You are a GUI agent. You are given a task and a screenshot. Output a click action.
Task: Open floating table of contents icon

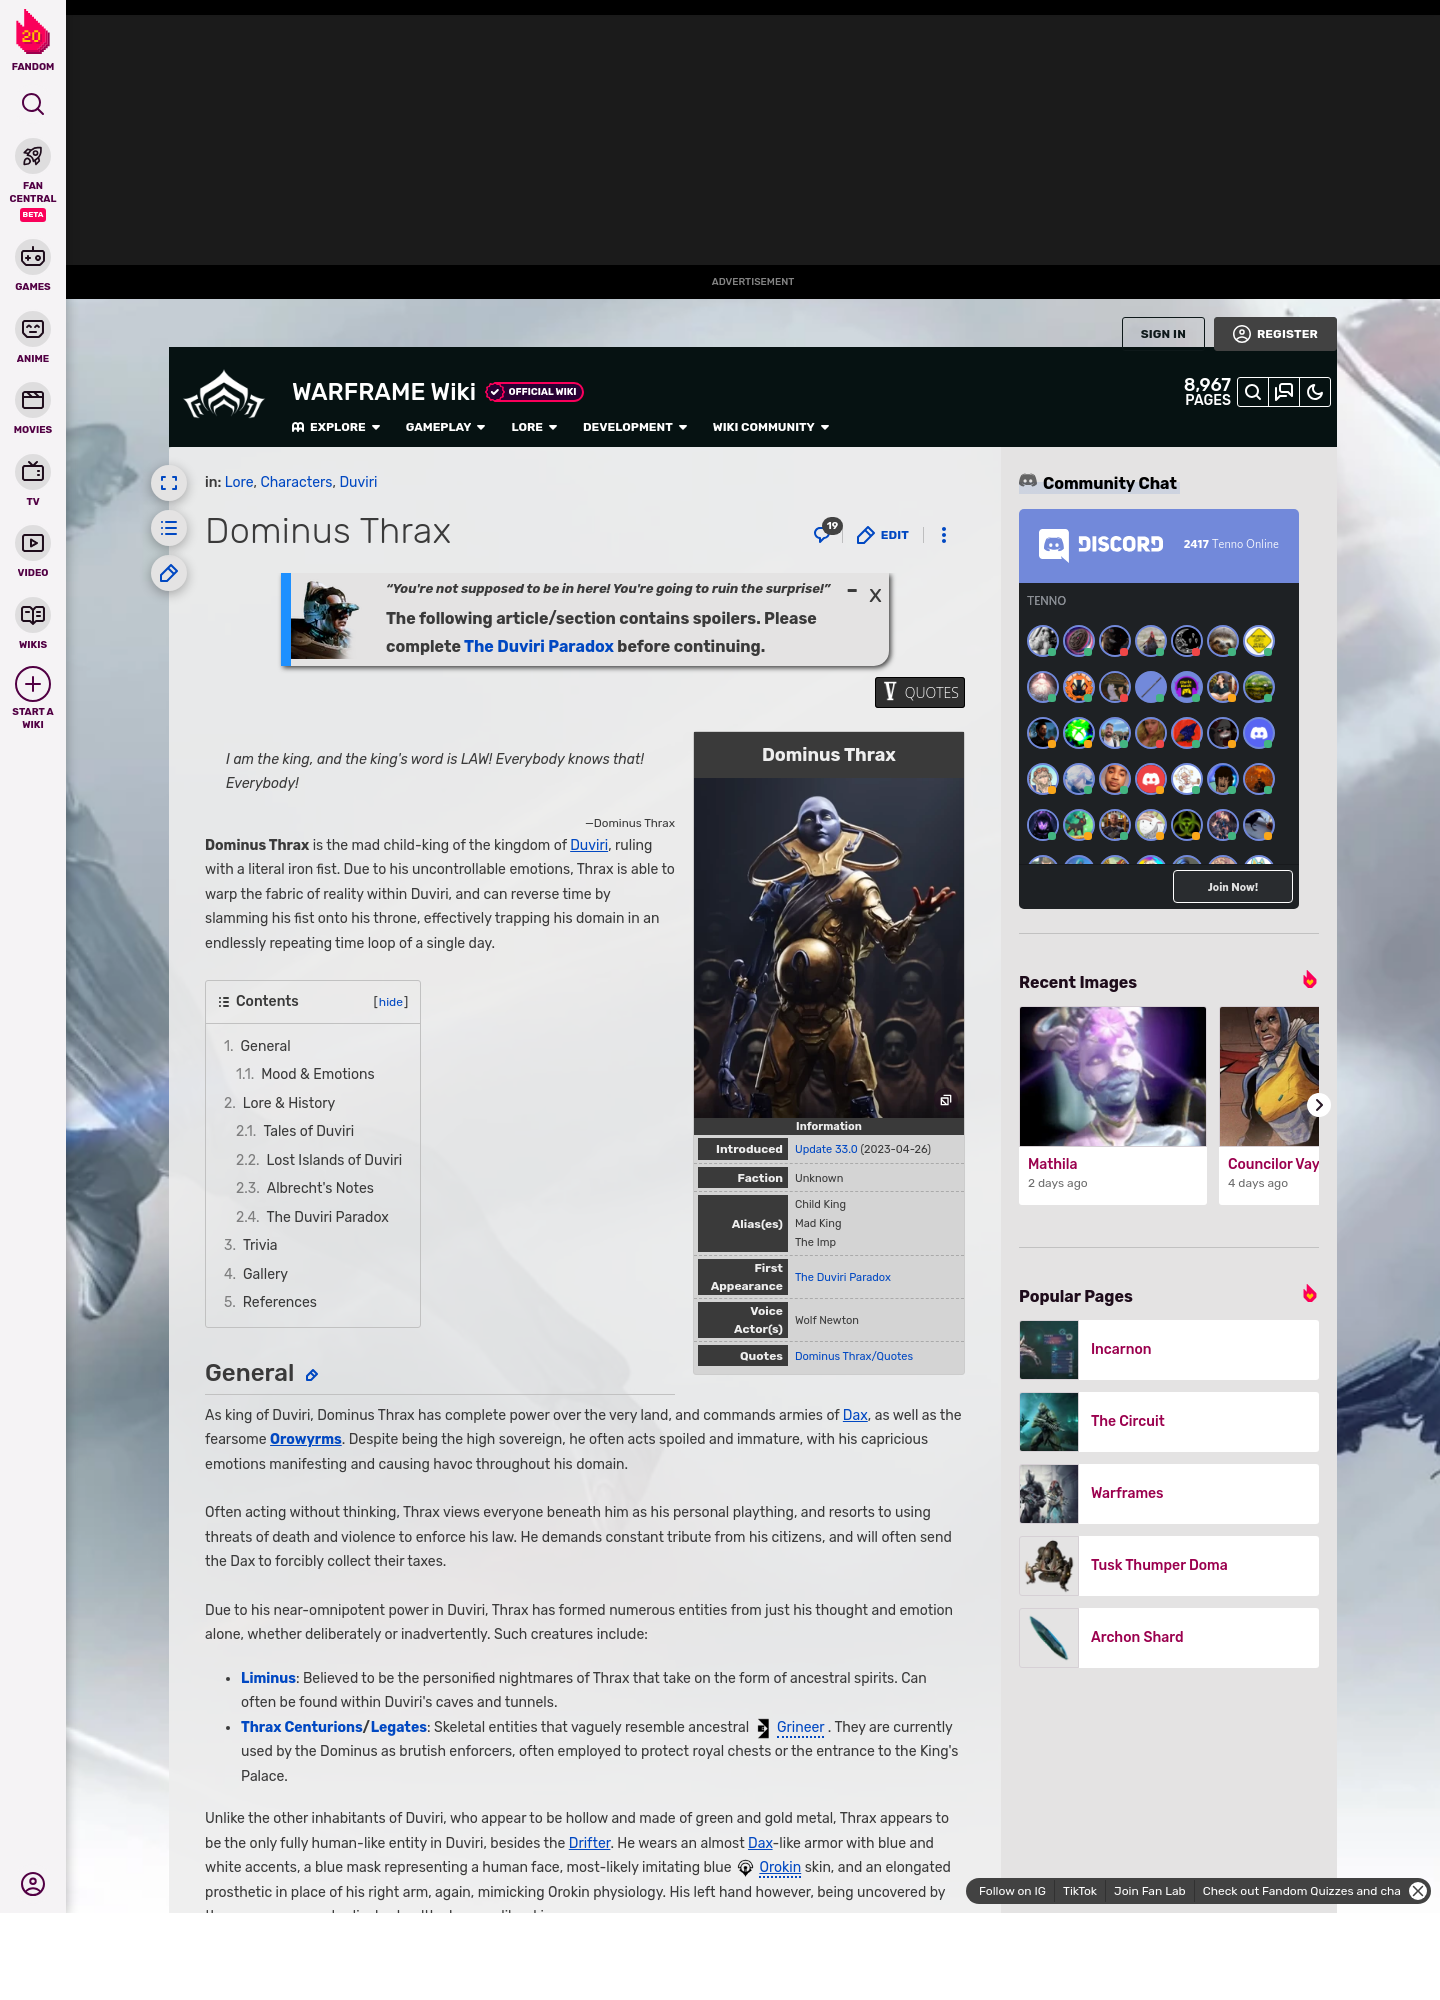(169, 528)
